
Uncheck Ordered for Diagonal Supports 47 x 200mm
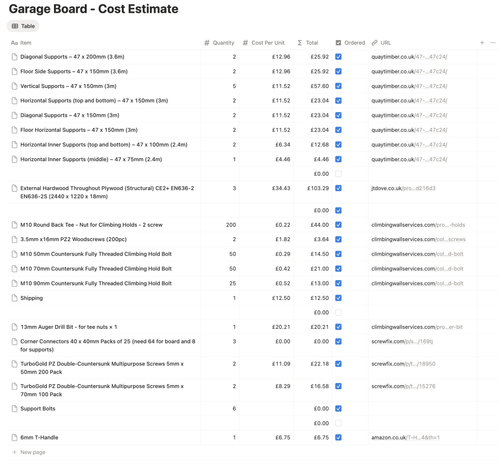338,57
